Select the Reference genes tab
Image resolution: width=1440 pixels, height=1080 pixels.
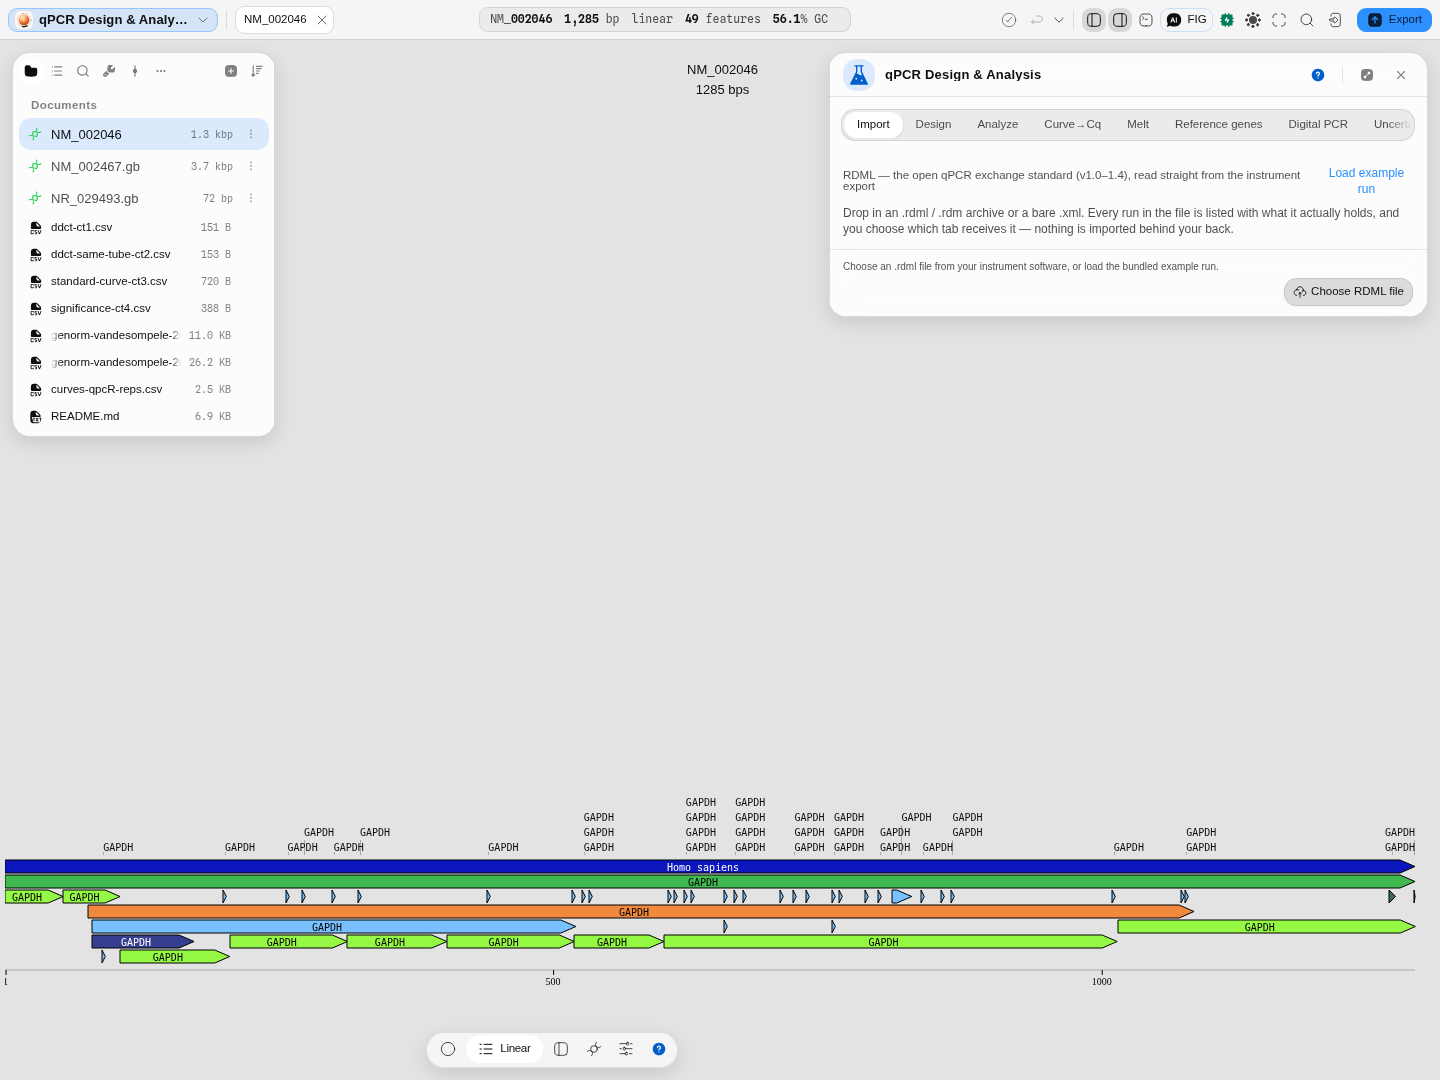1218,124
